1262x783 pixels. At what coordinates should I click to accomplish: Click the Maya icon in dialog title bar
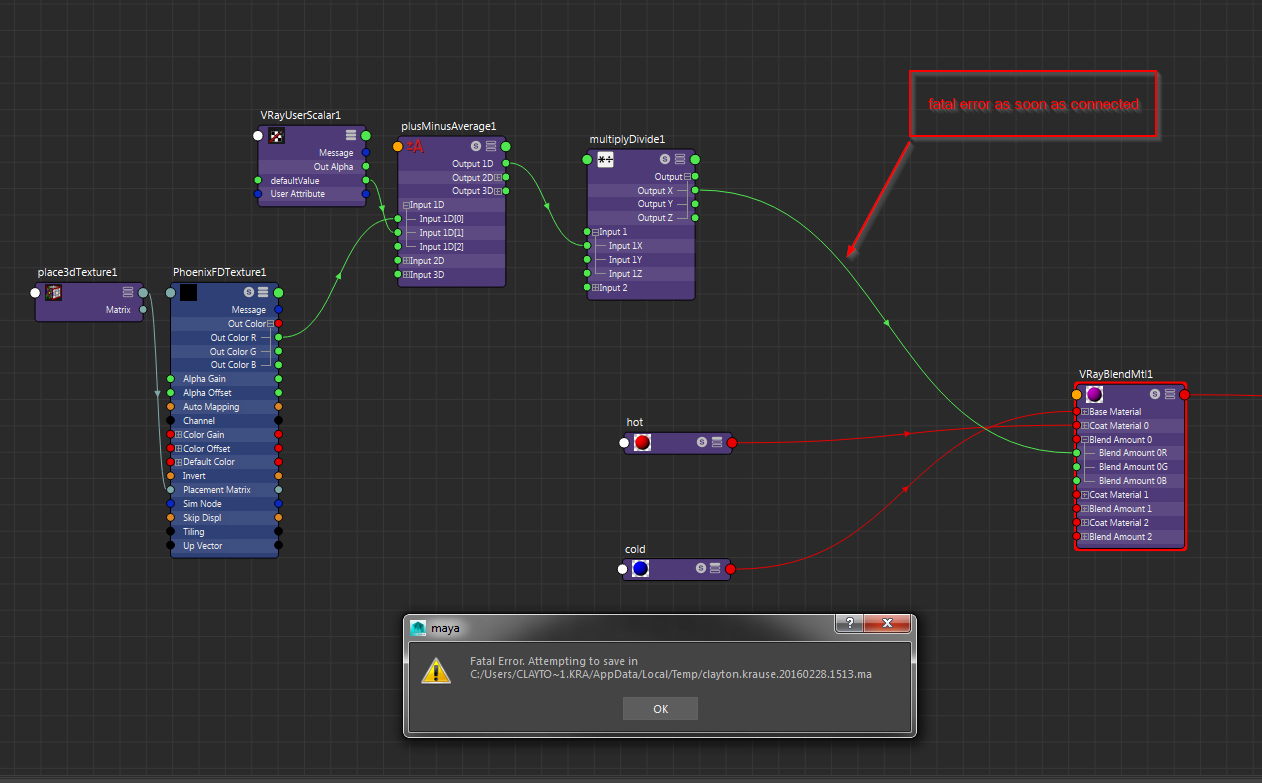pos(418,628)
